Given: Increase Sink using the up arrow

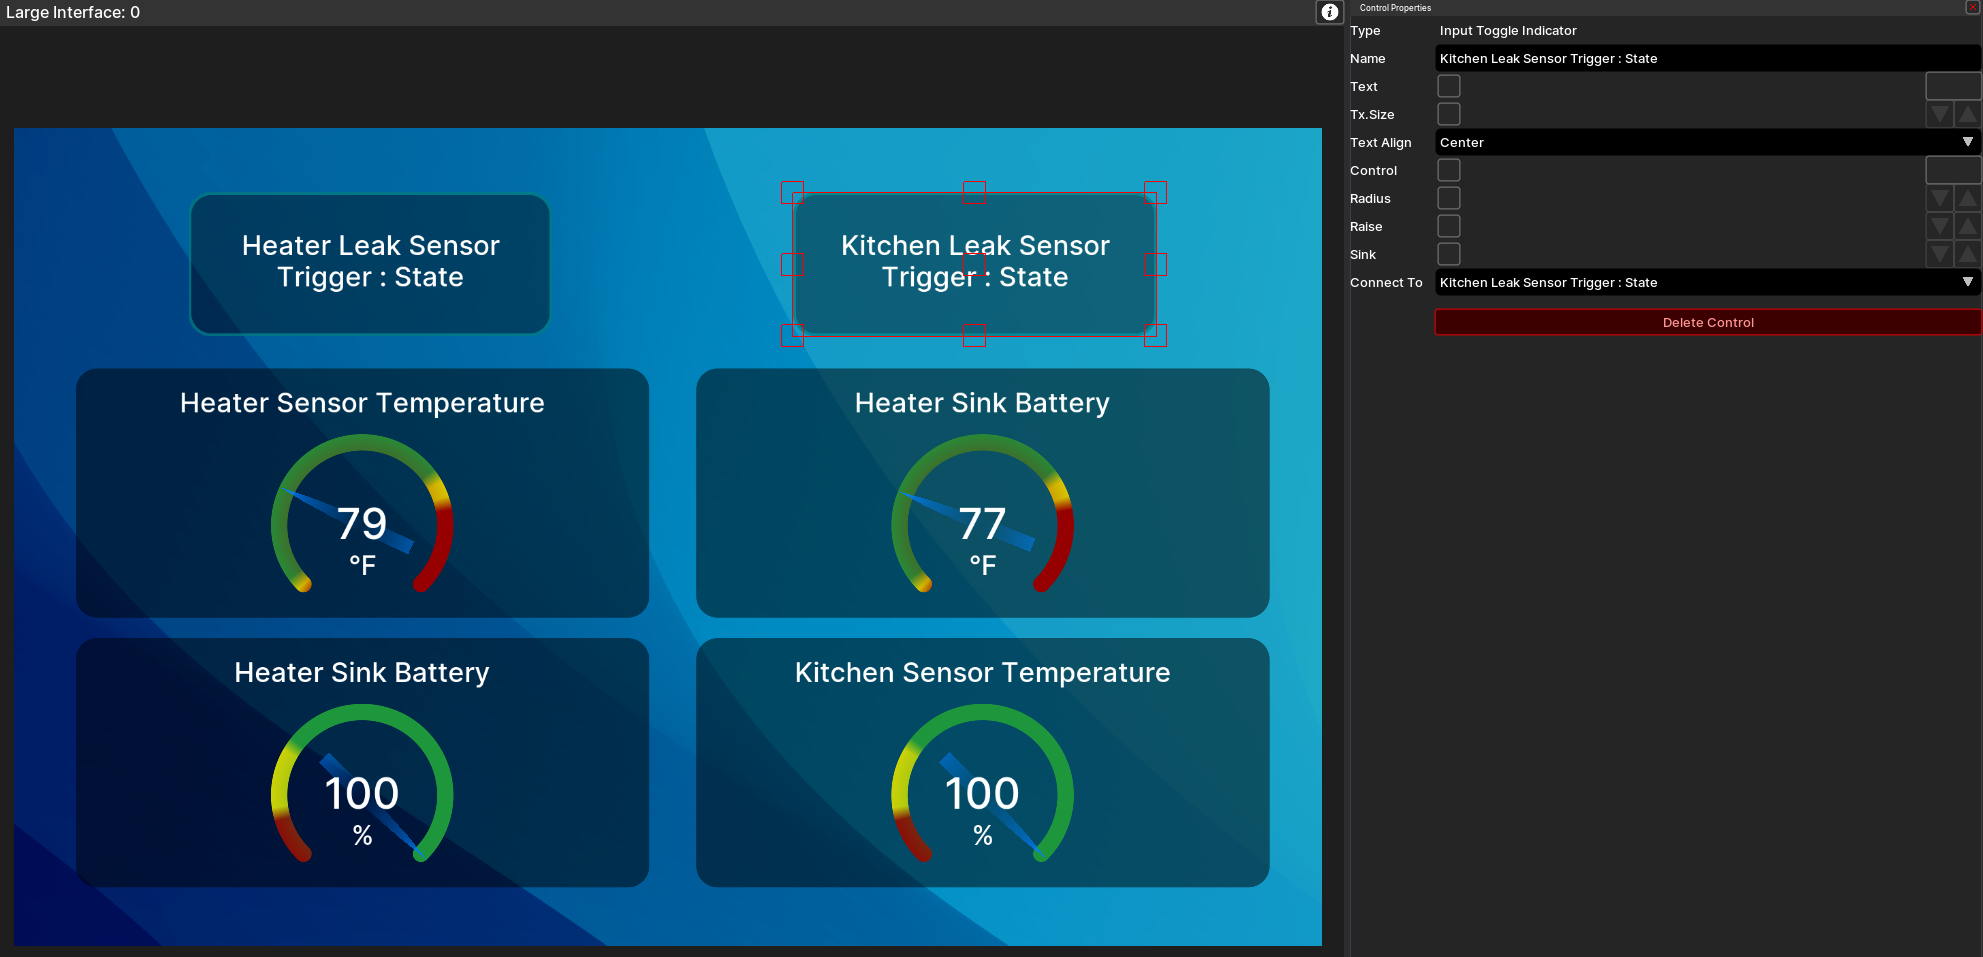Looking at the screenshot, I should (x=1967, y=254).
